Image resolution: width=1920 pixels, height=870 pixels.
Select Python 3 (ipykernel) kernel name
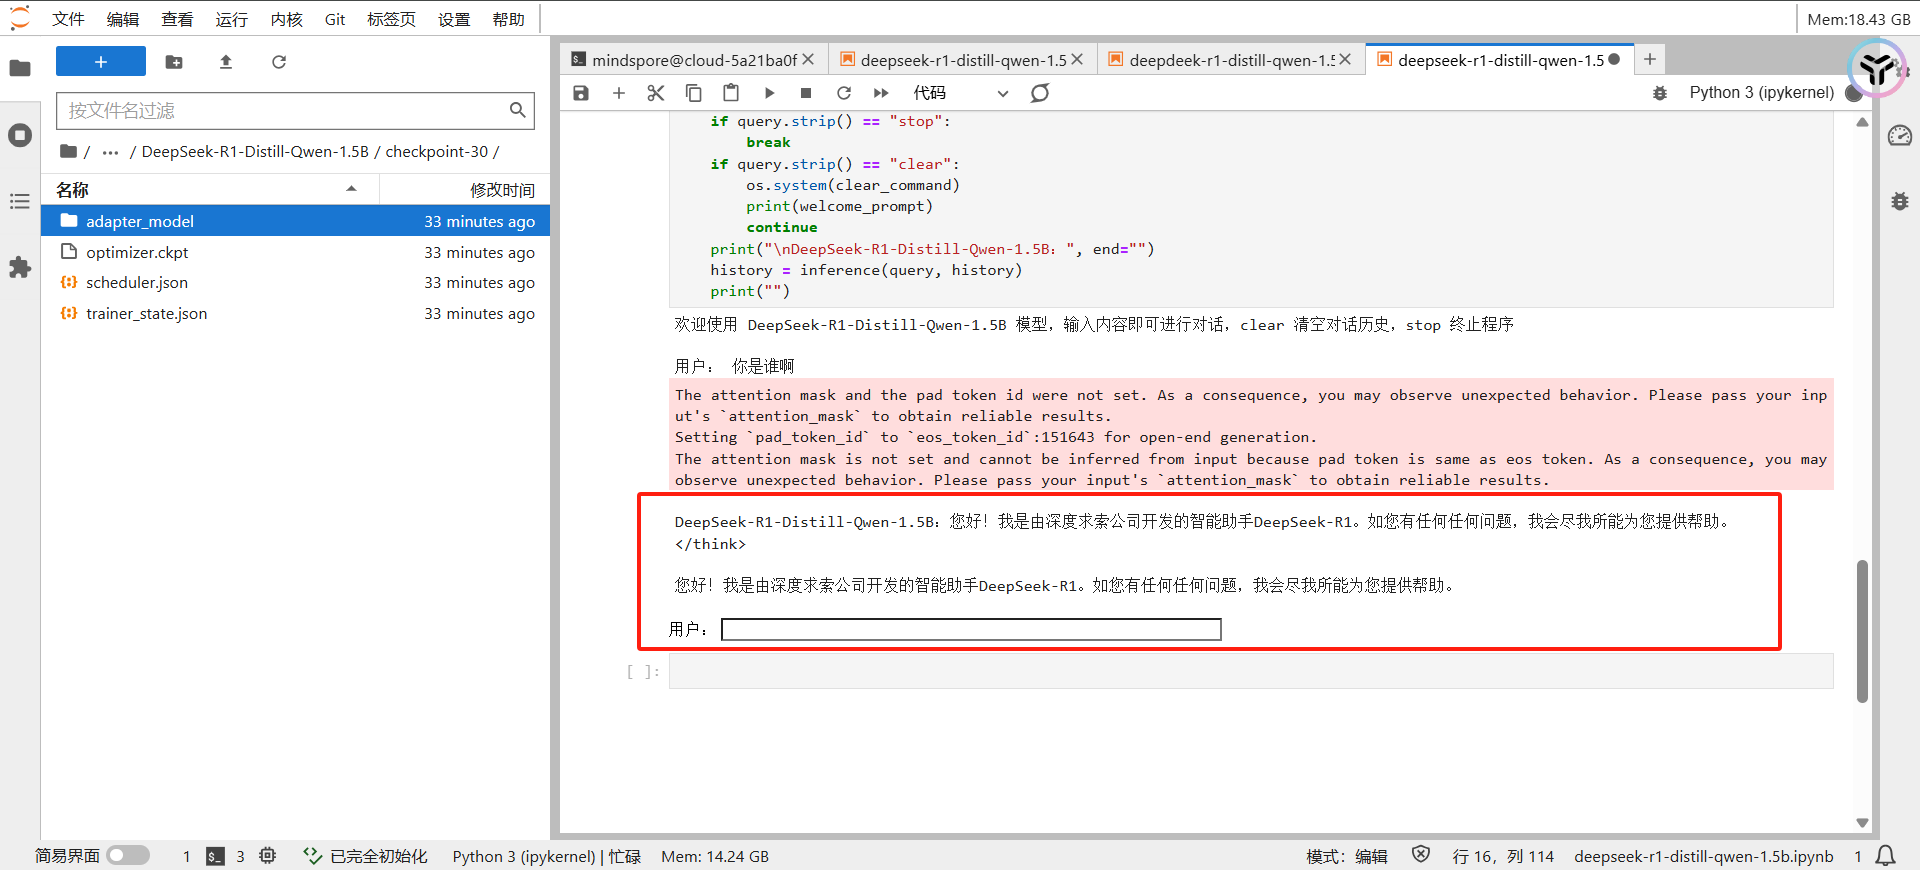click(x=1761, y=93)
